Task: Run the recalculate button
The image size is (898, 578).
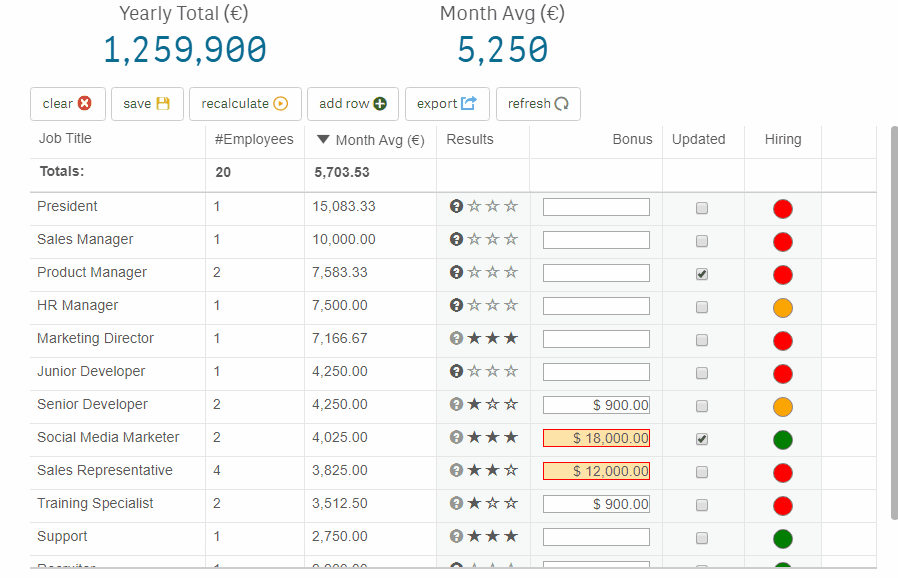Action: 245,104
